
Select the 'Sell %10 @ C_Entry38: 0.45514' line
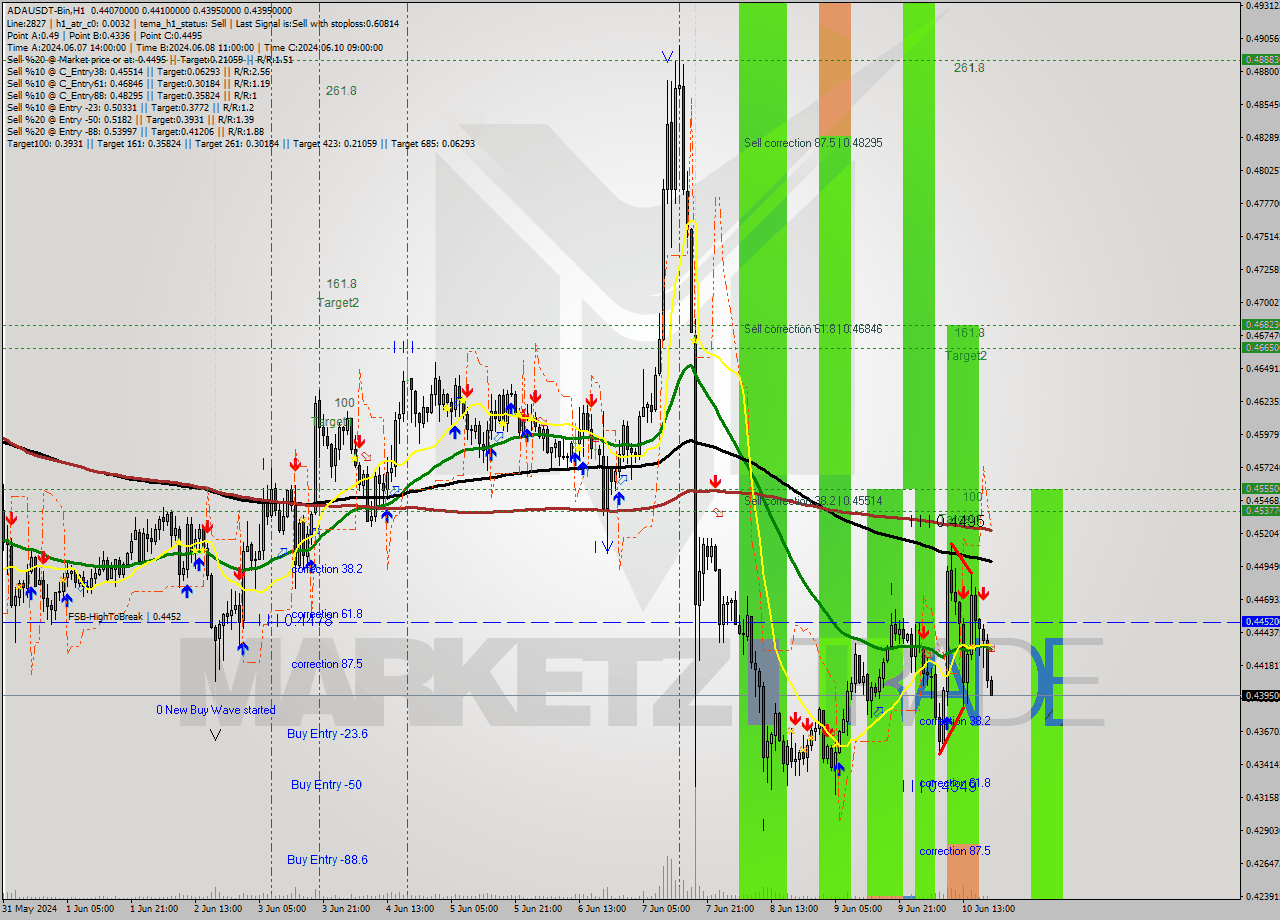pos(138,71)
